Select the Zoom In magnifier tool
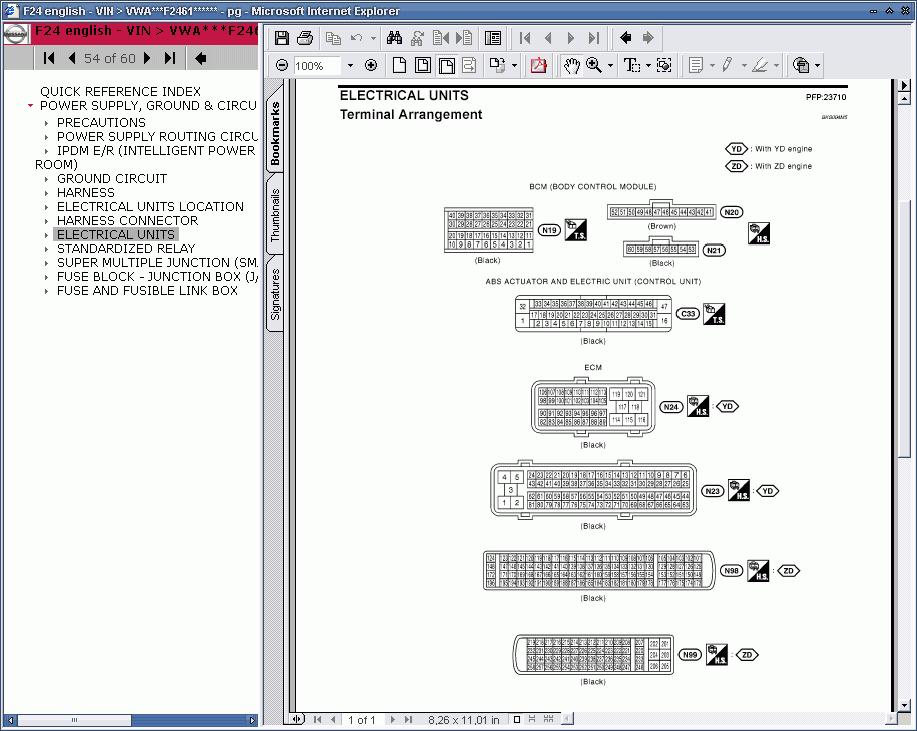 tap(594, 65)
